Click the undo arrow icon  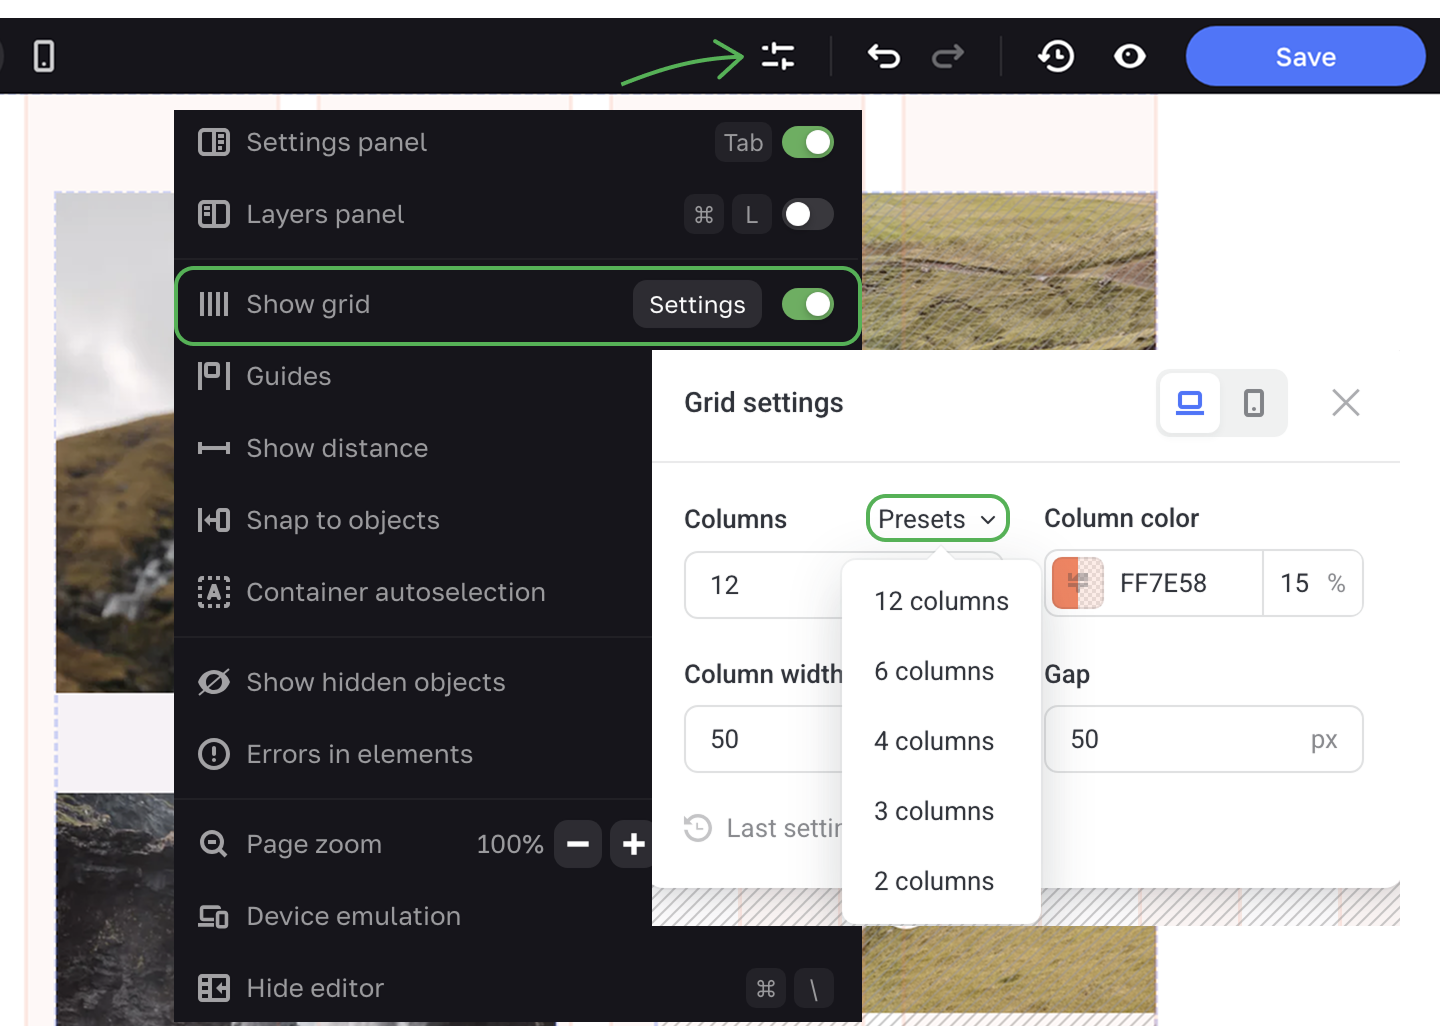pos(884,56)
